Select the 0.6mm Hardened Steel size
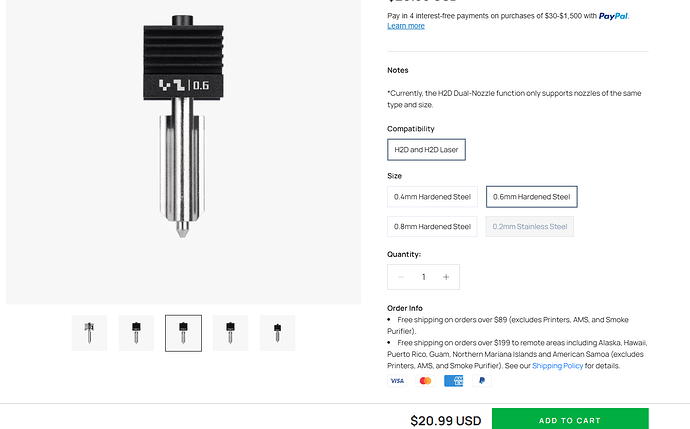 532,197
